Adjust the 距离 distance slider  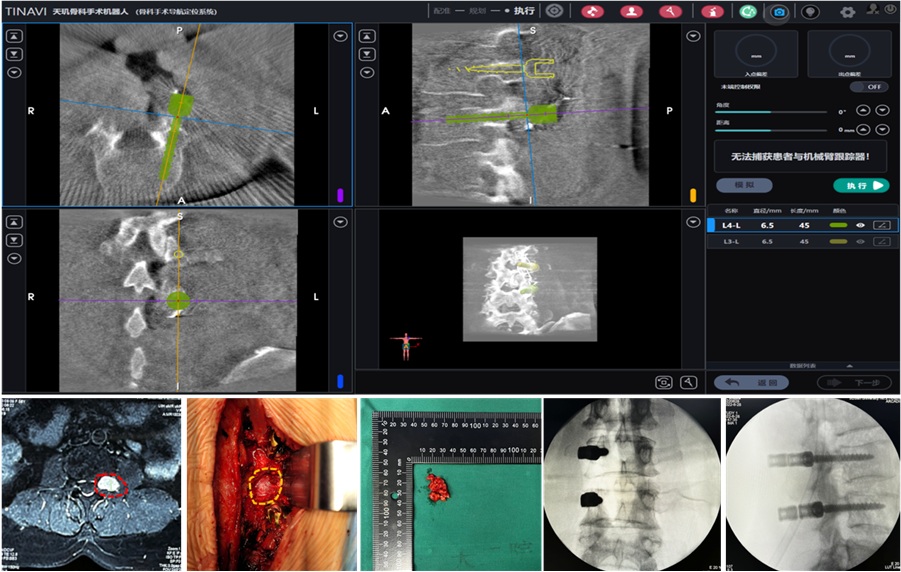point(771,130)
